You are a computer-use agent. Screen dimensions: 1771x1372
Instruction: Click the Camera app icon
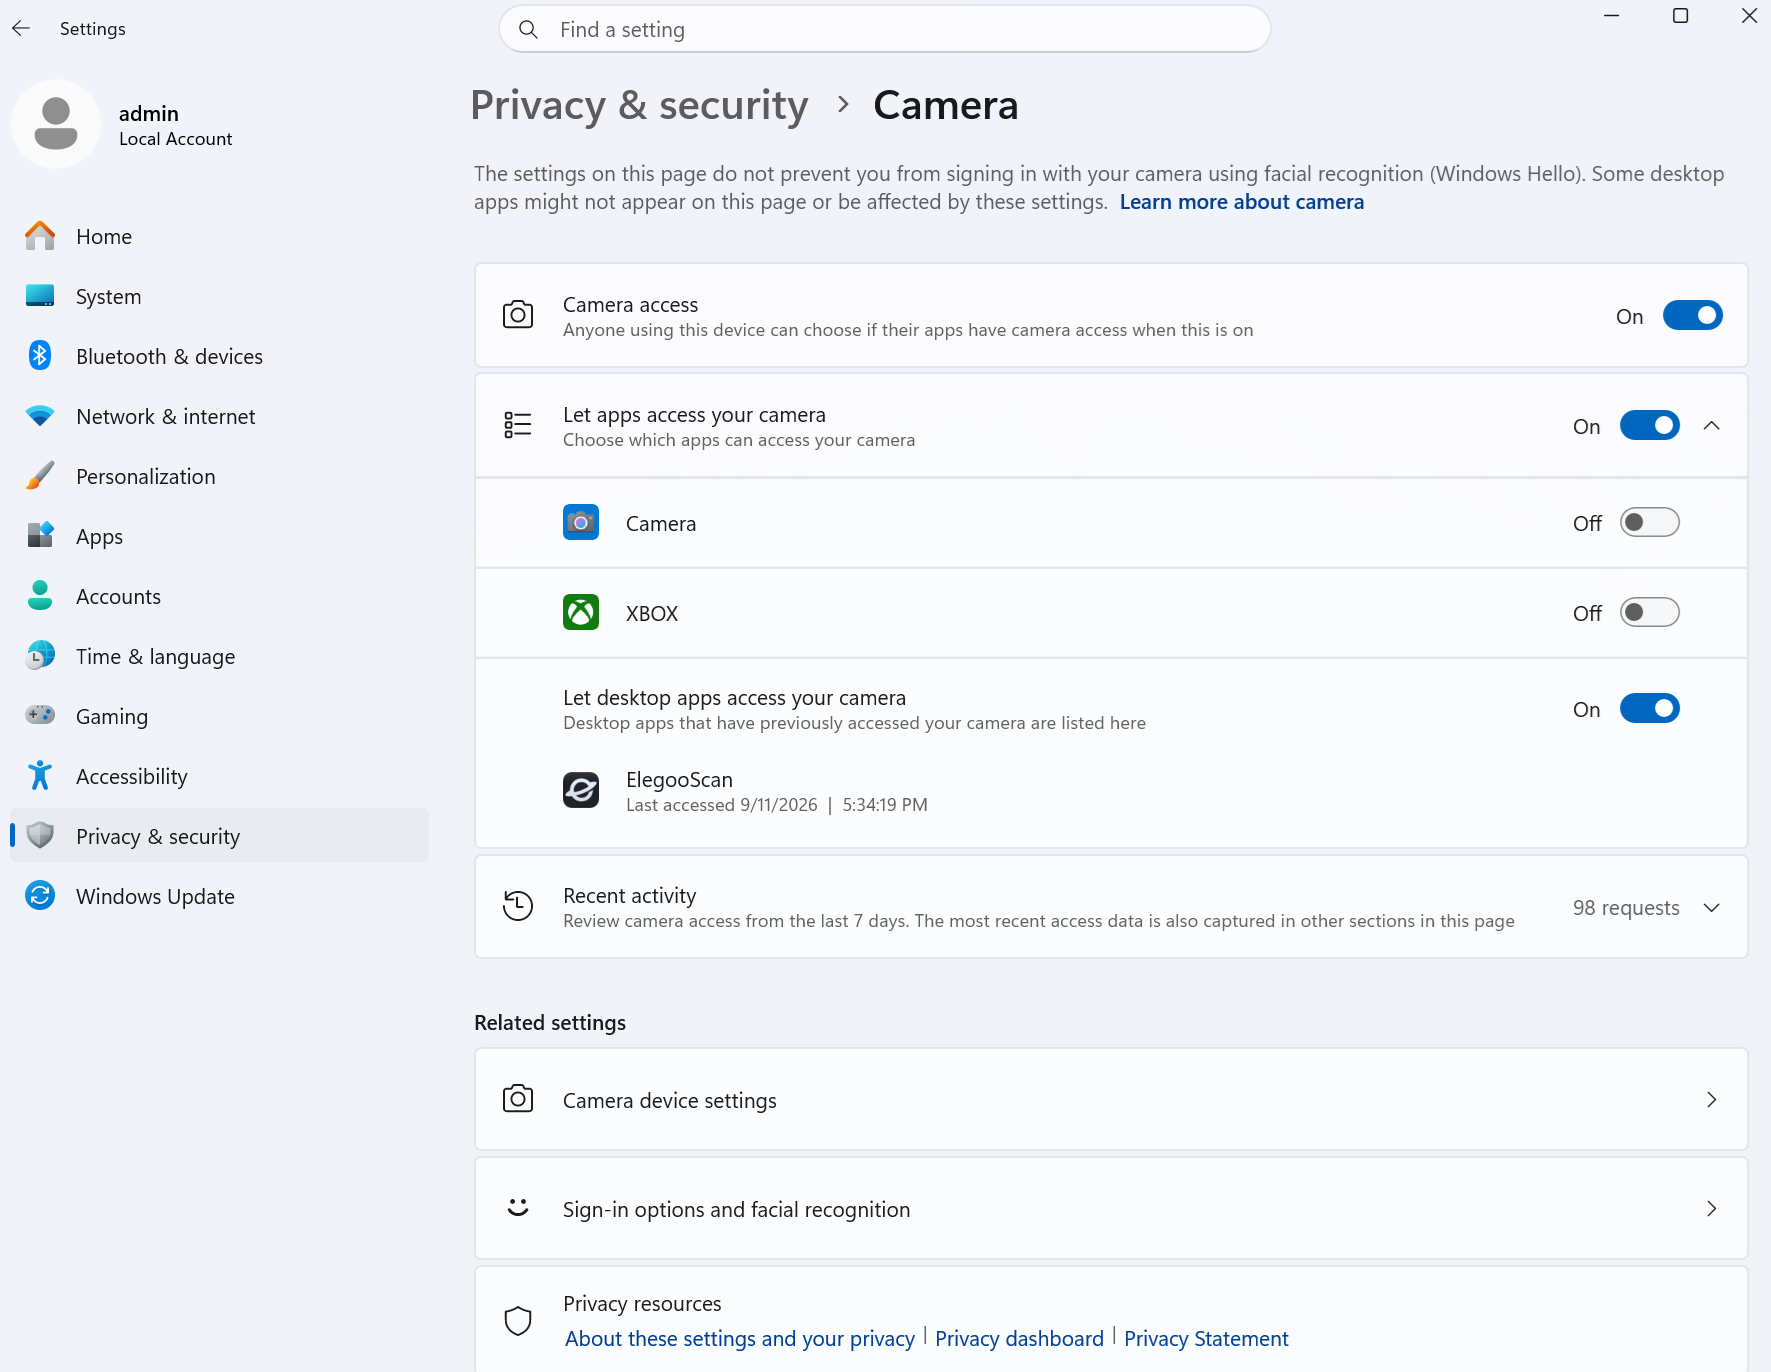pyautogui.click(x=581, y=523)
